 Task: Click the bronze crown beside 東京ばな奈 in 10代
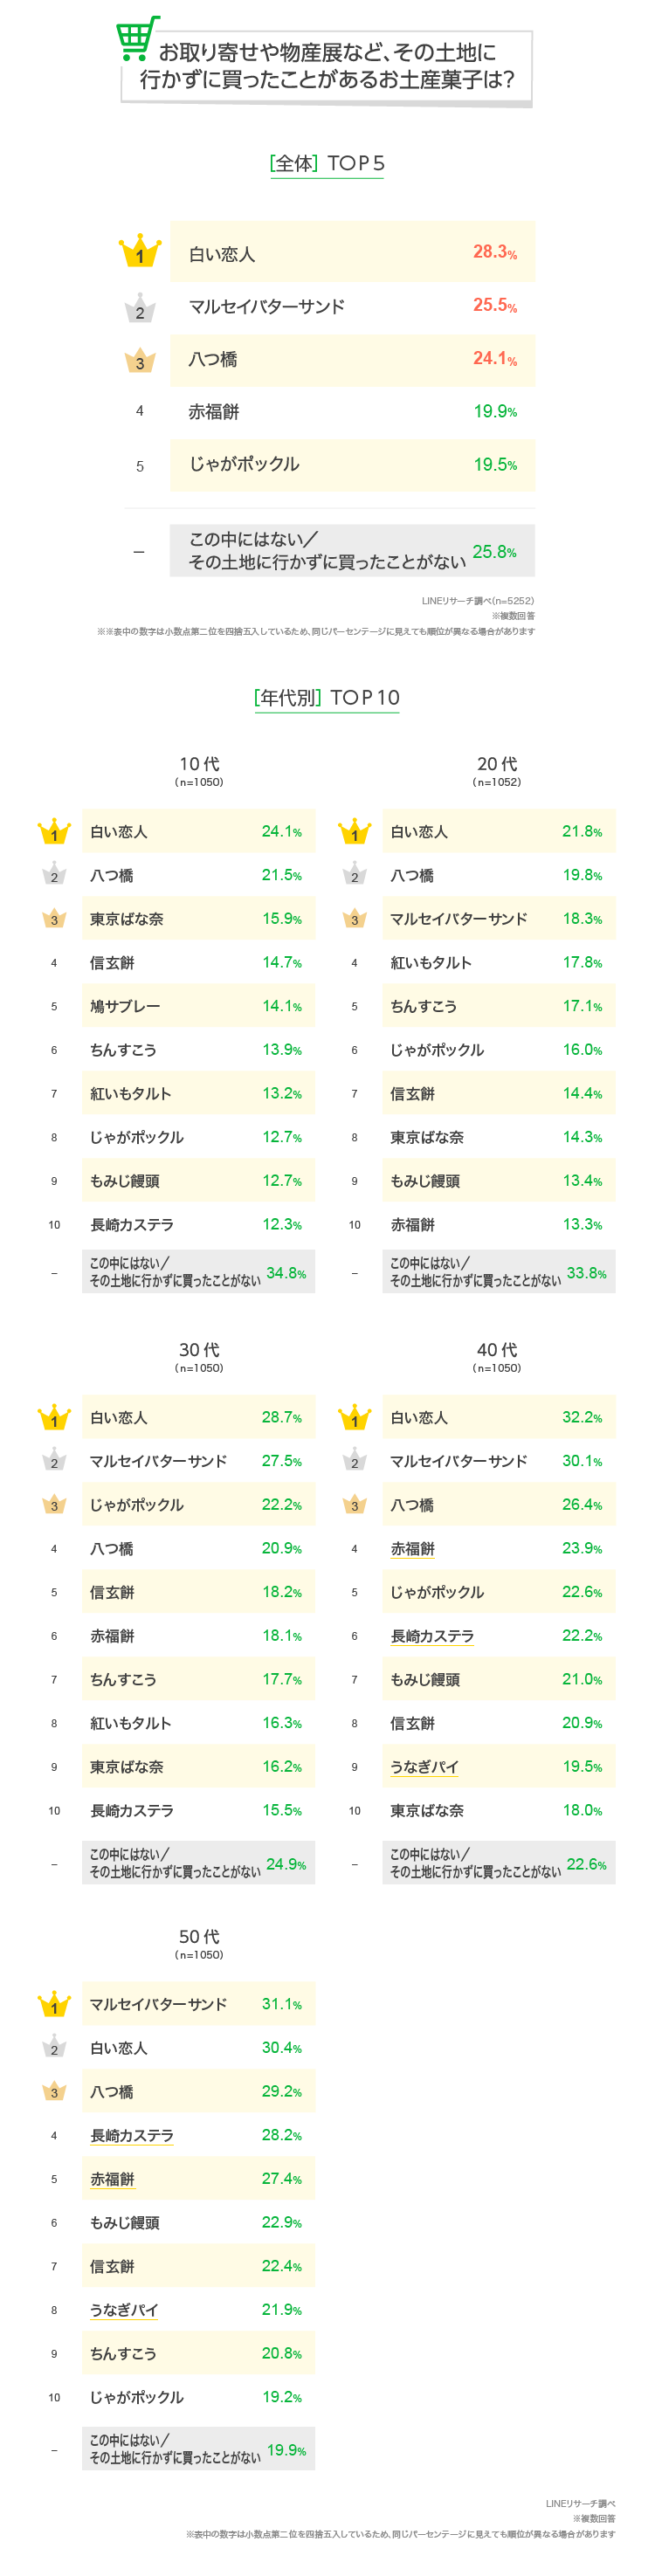[54, 919]
